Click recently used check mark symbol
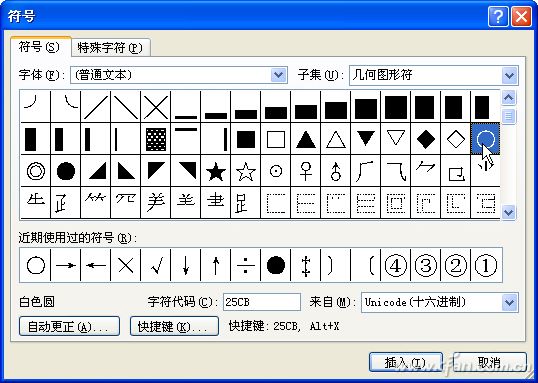The height and width of the screenshot is (383, 538). point(156,266)
